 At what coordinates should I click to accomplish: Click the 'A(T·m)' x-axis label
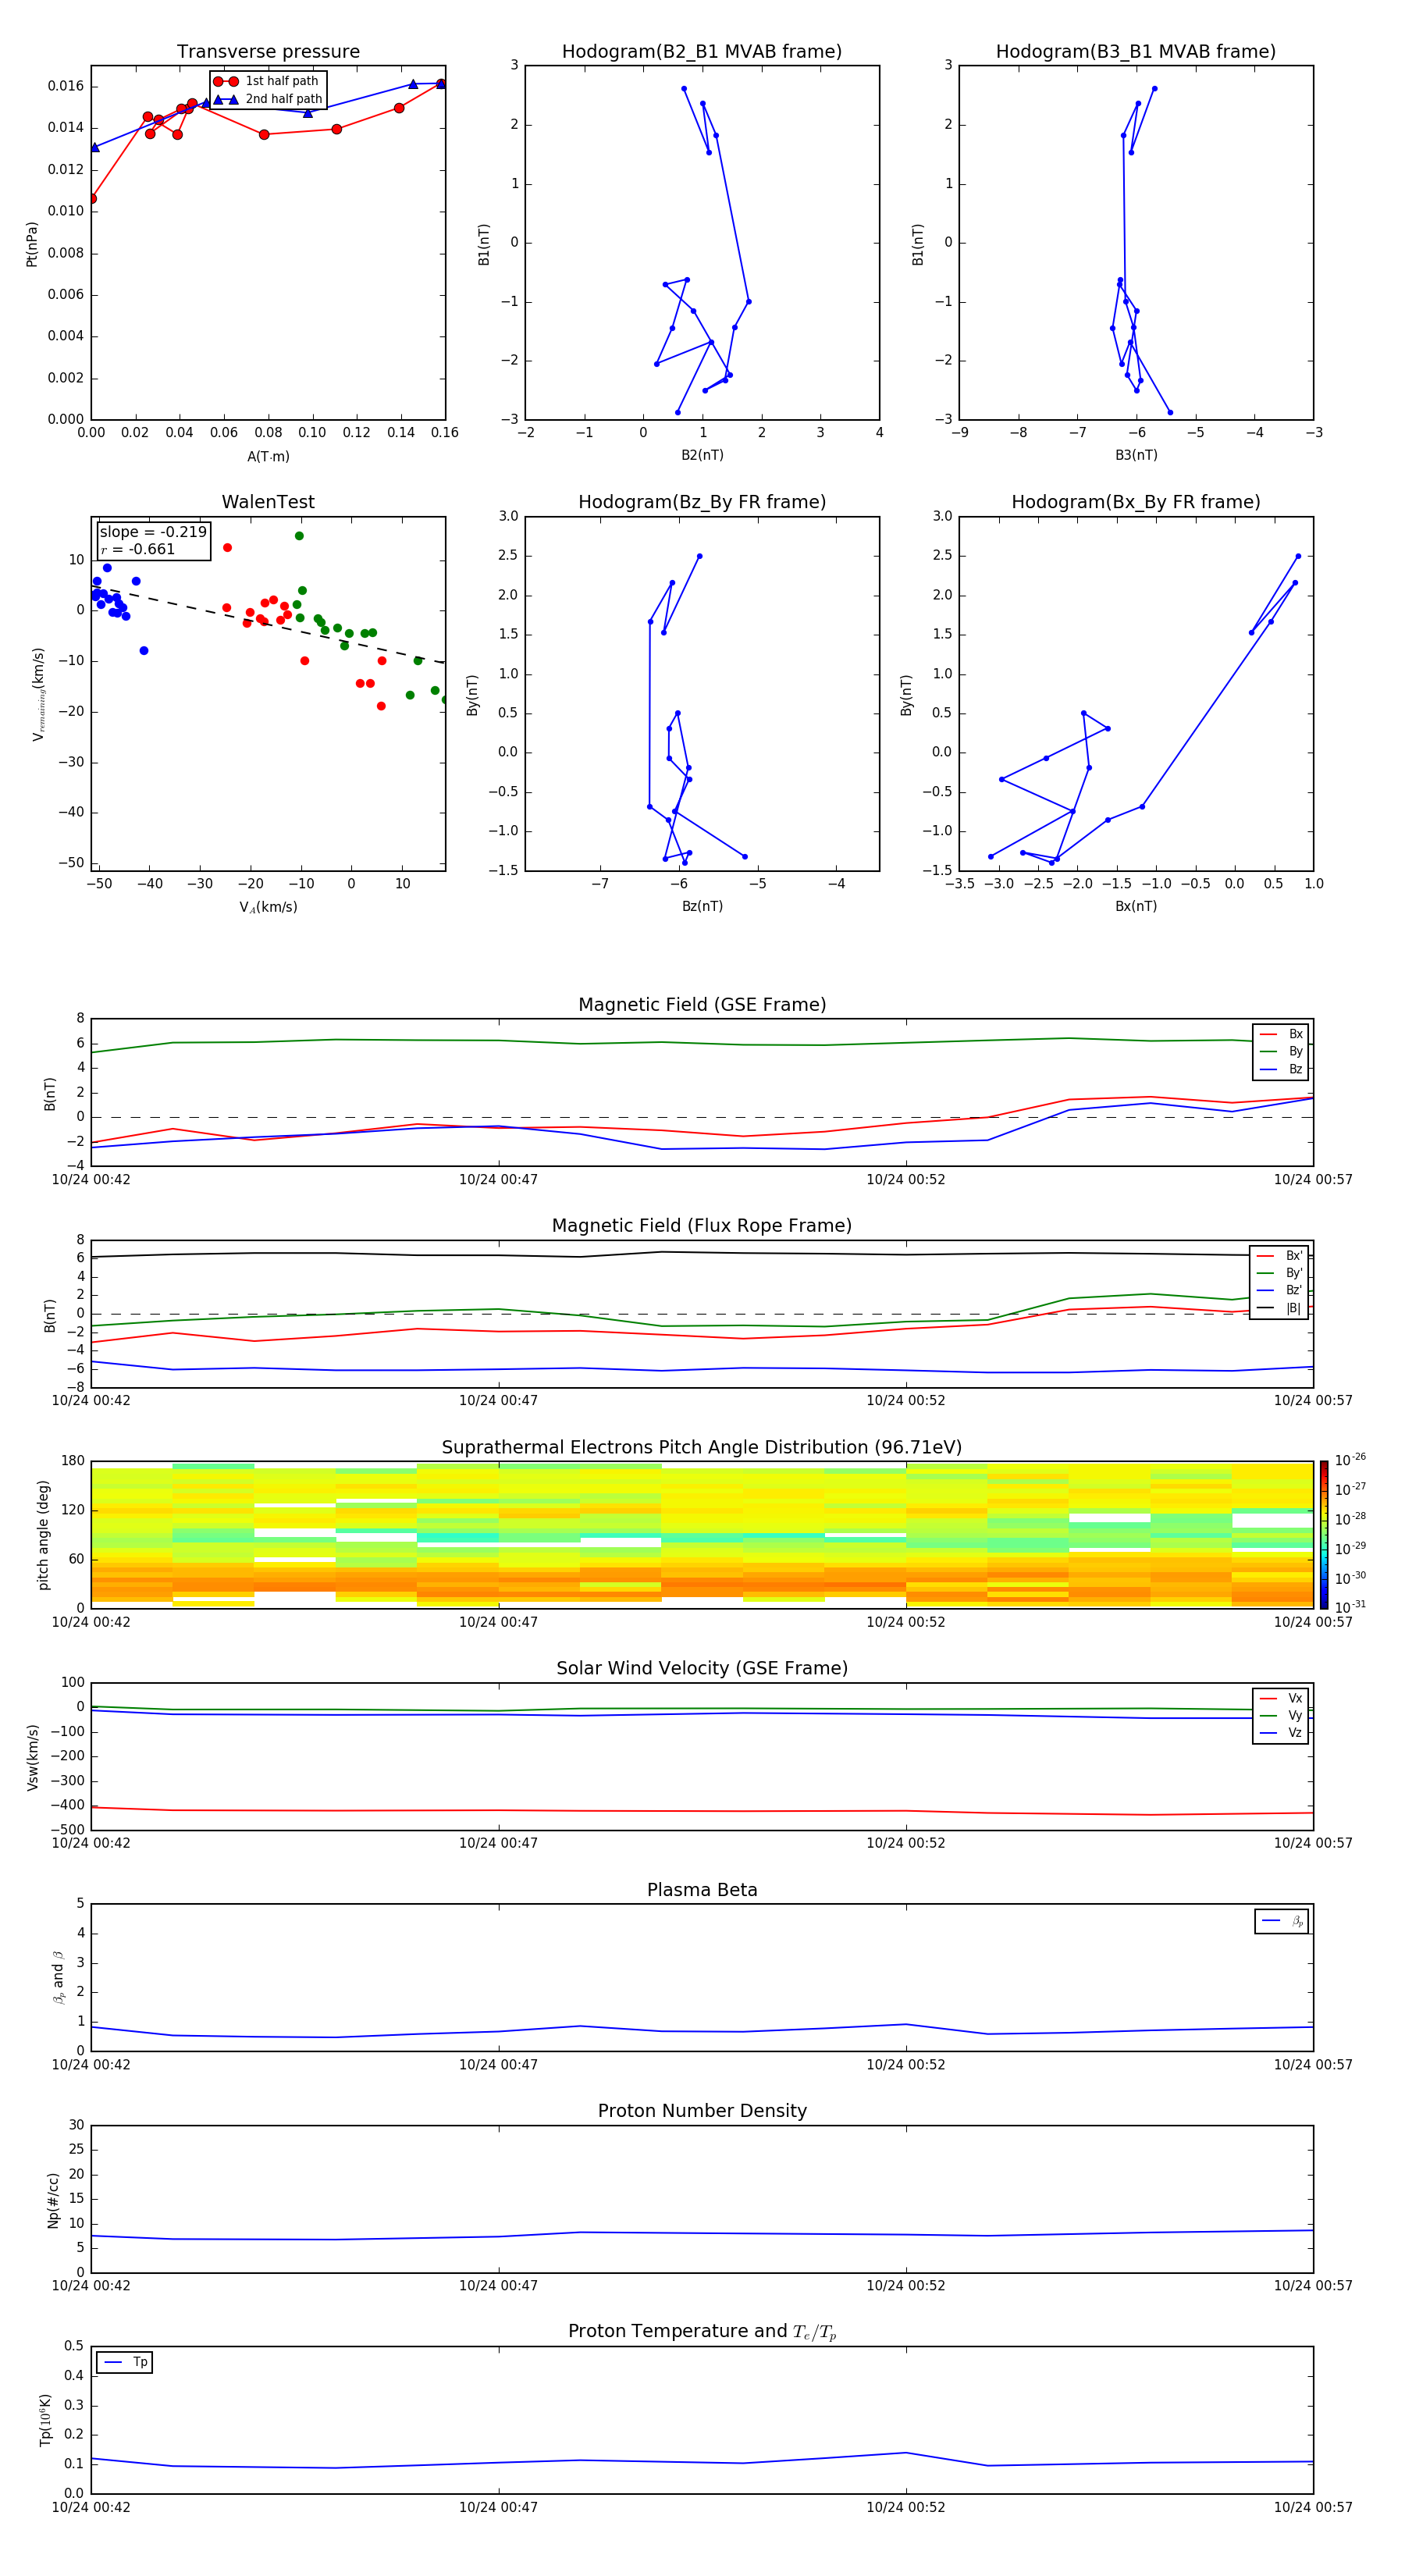click(x=268, y=457)
